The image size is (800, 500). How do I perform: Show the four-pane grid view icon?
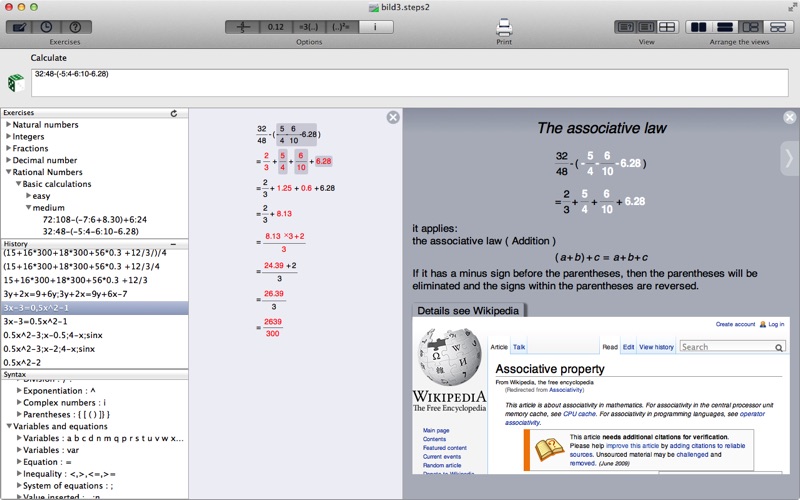click(667, 27)
